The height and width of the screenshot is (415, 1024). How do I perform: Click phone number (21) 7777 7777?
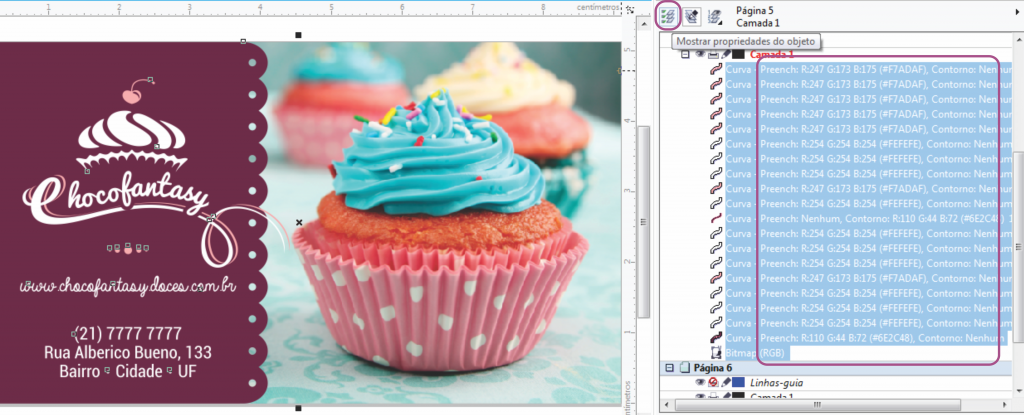(x=127, y=333)
